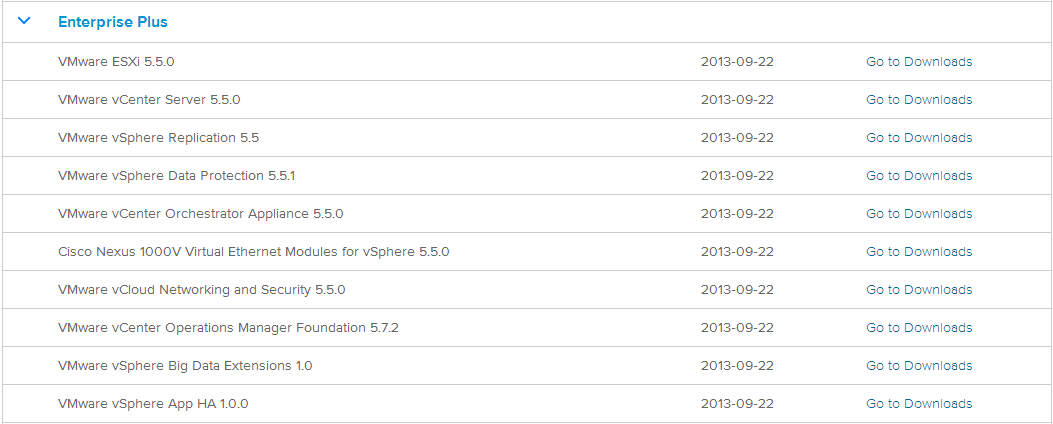Collapse the Enterprise Plus chevron arrow
1053x424 pixels.
click(25, 21)
